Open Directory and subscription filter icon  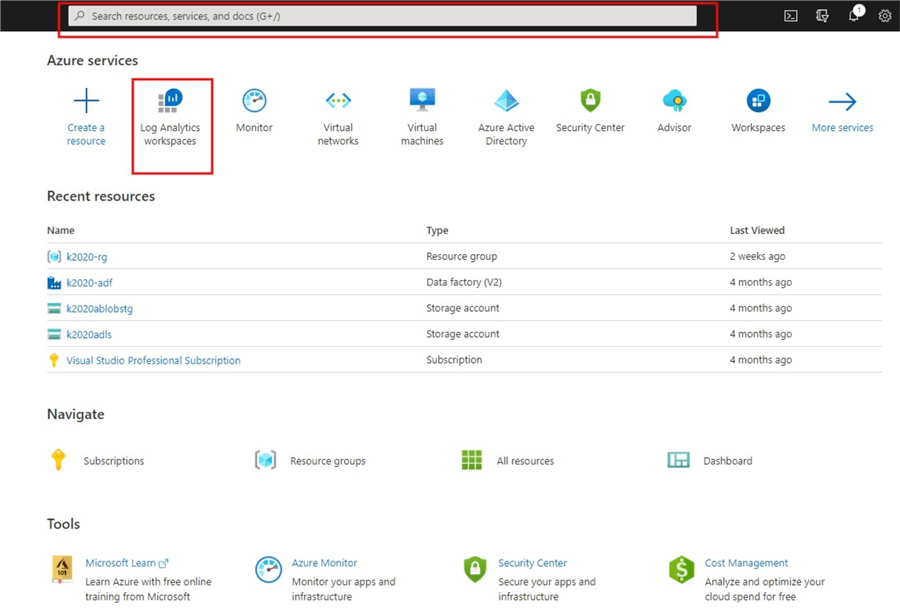(x=822, y=16)
